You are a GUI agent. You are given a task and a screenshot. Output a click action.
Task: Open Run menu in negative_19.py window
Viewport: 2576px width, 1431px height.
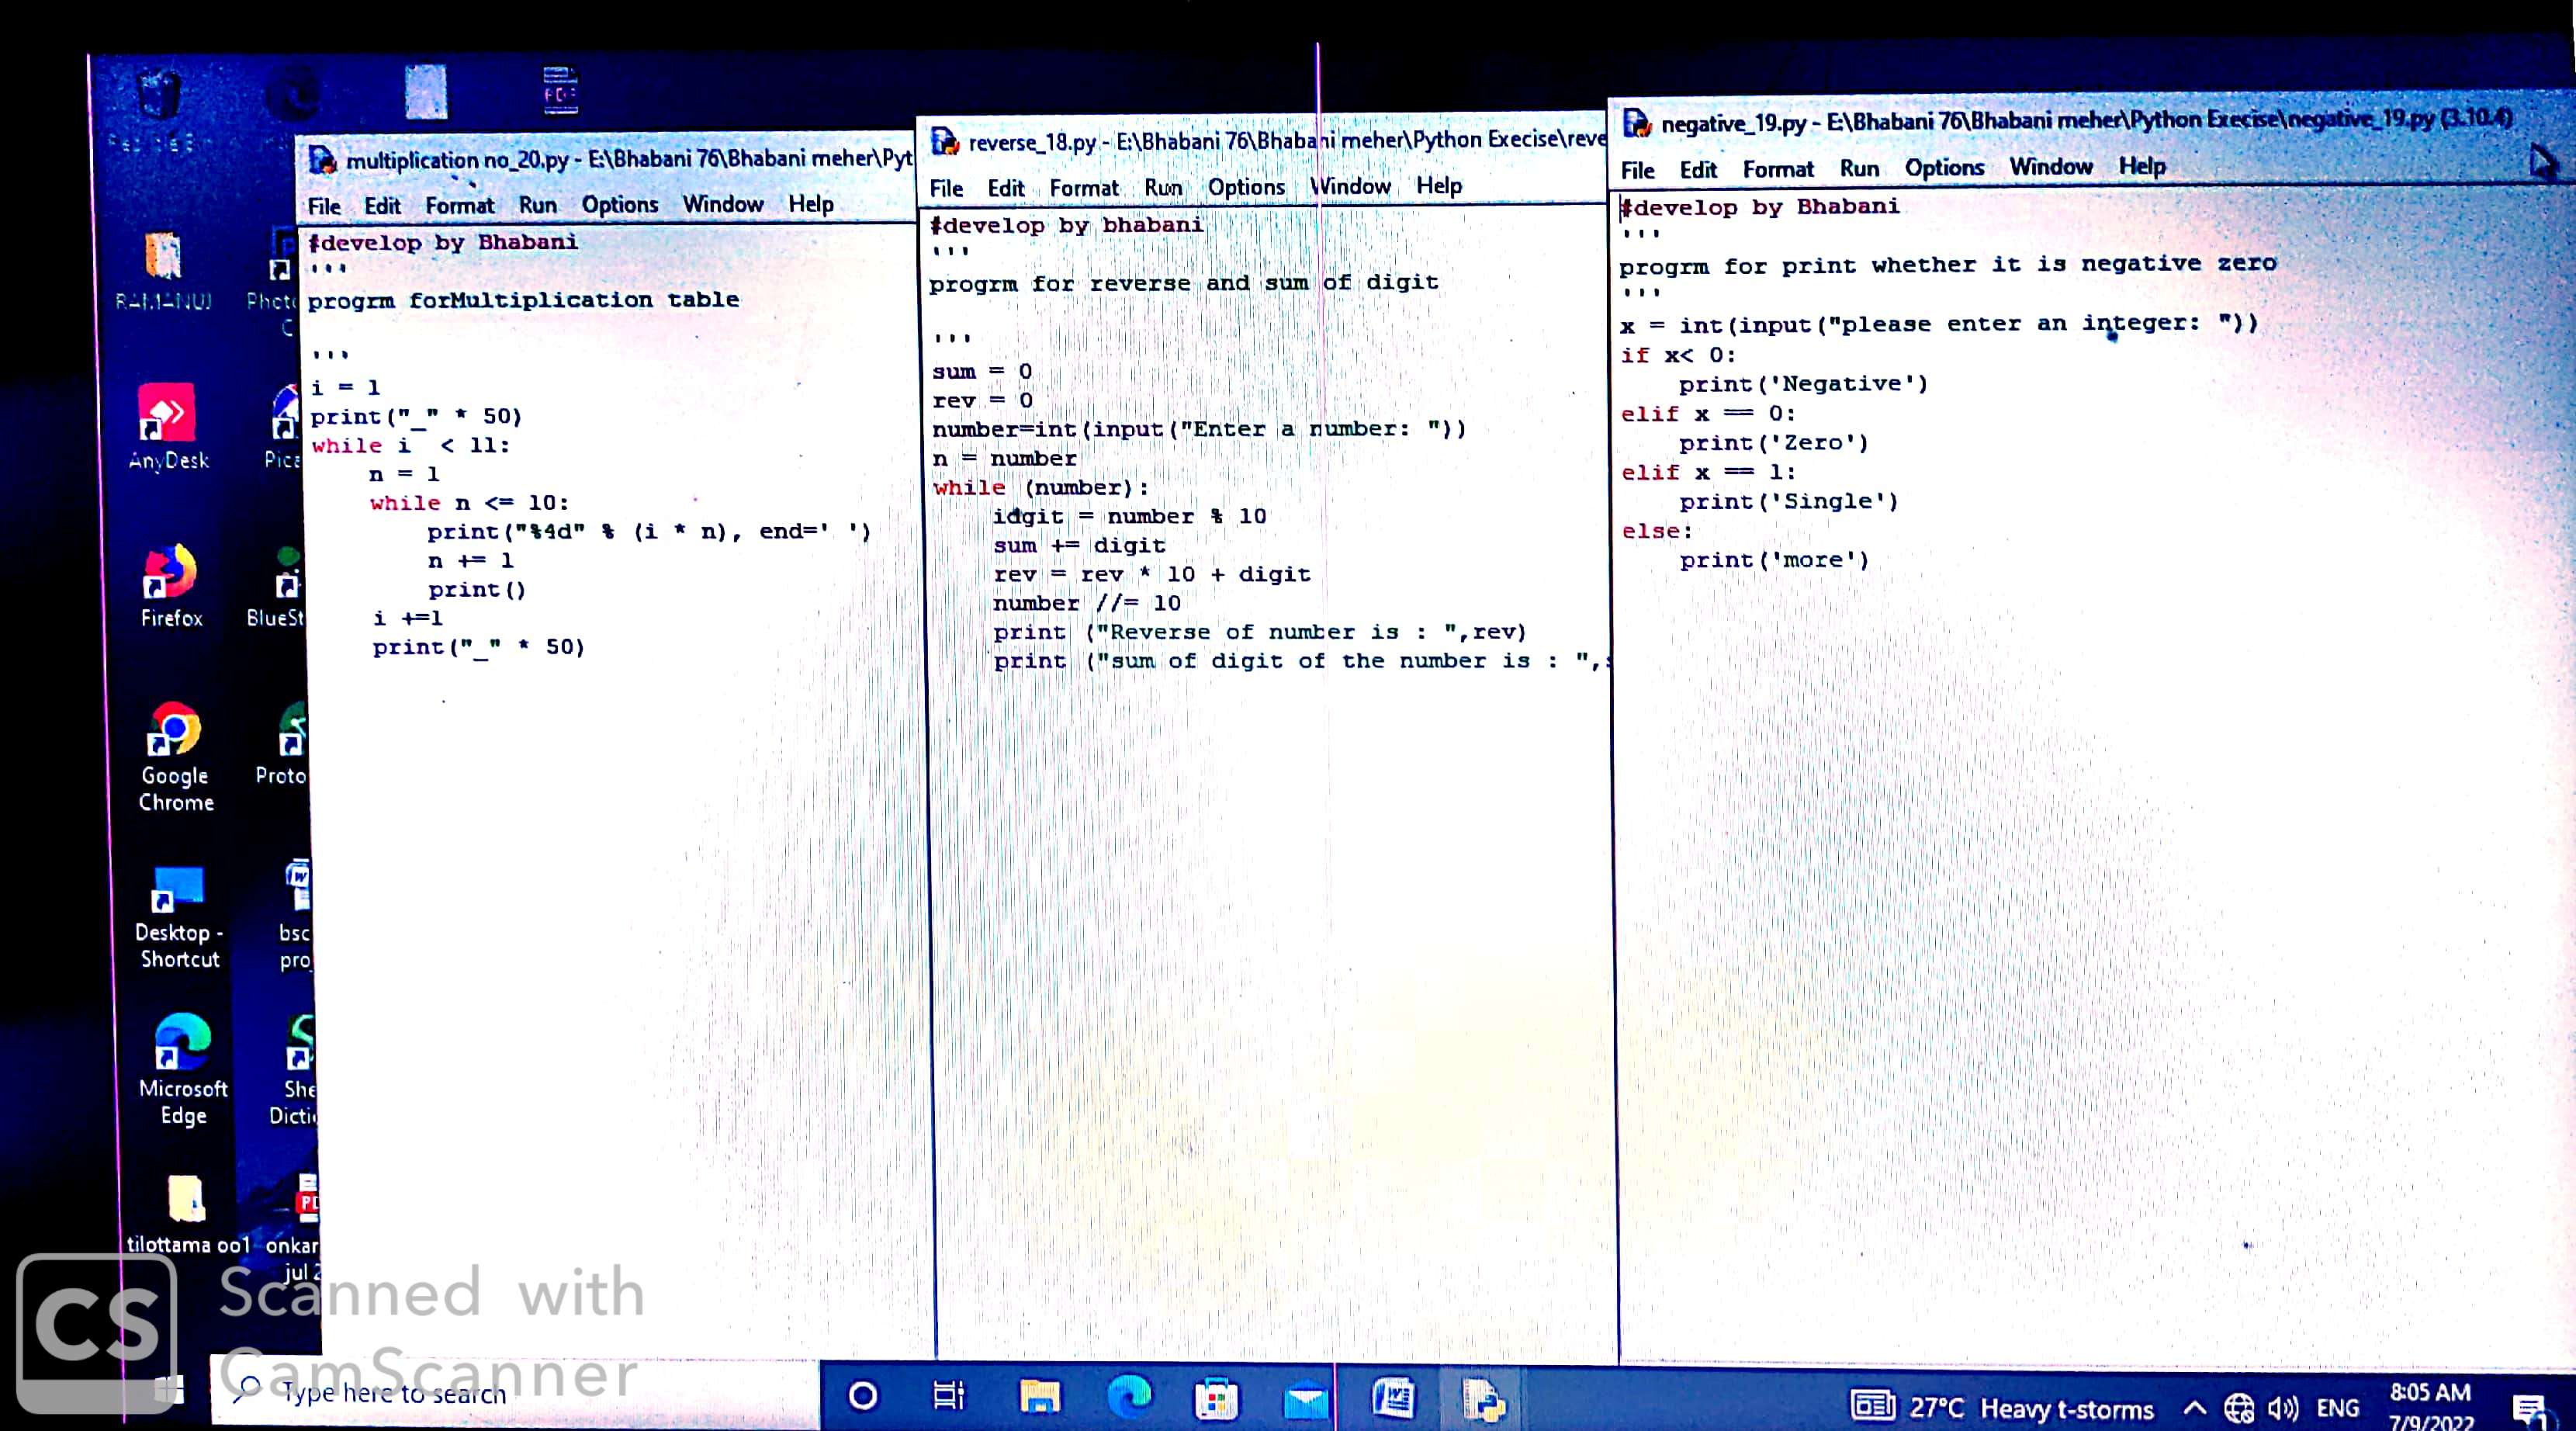pyautogui.click(x=1859, y=169)
